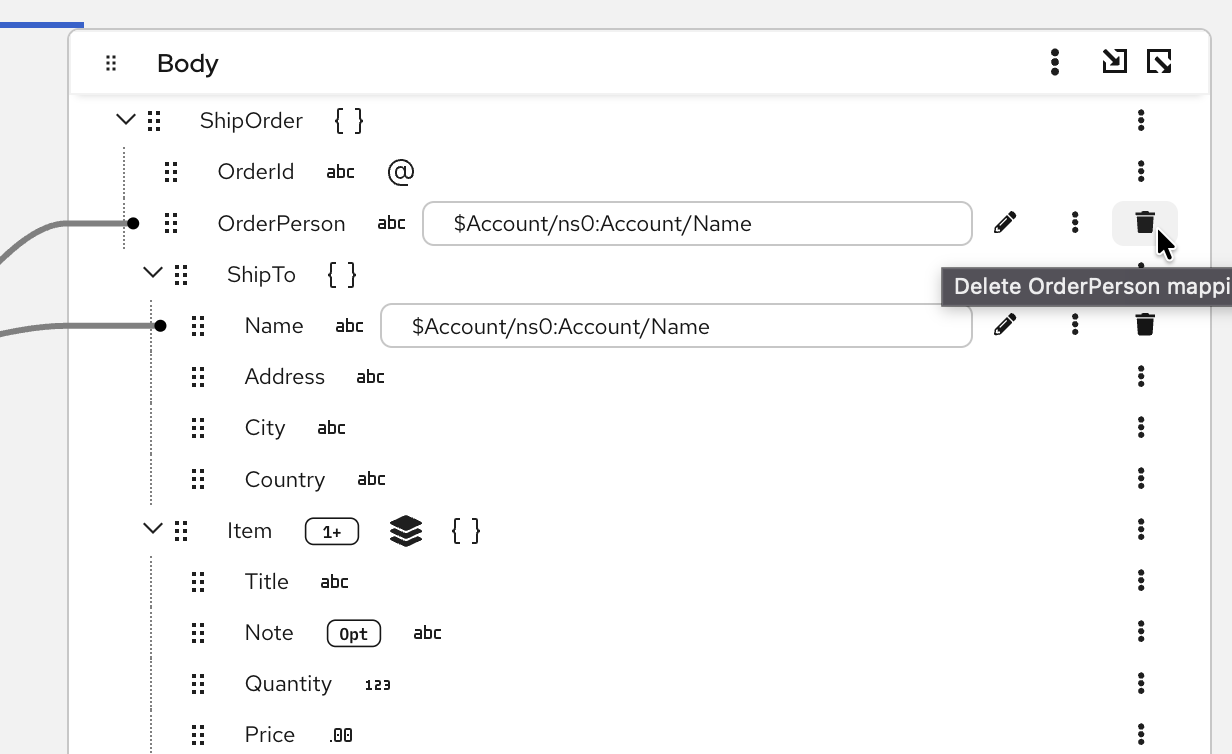Open kebab menu for Address row

point(1141,376)
